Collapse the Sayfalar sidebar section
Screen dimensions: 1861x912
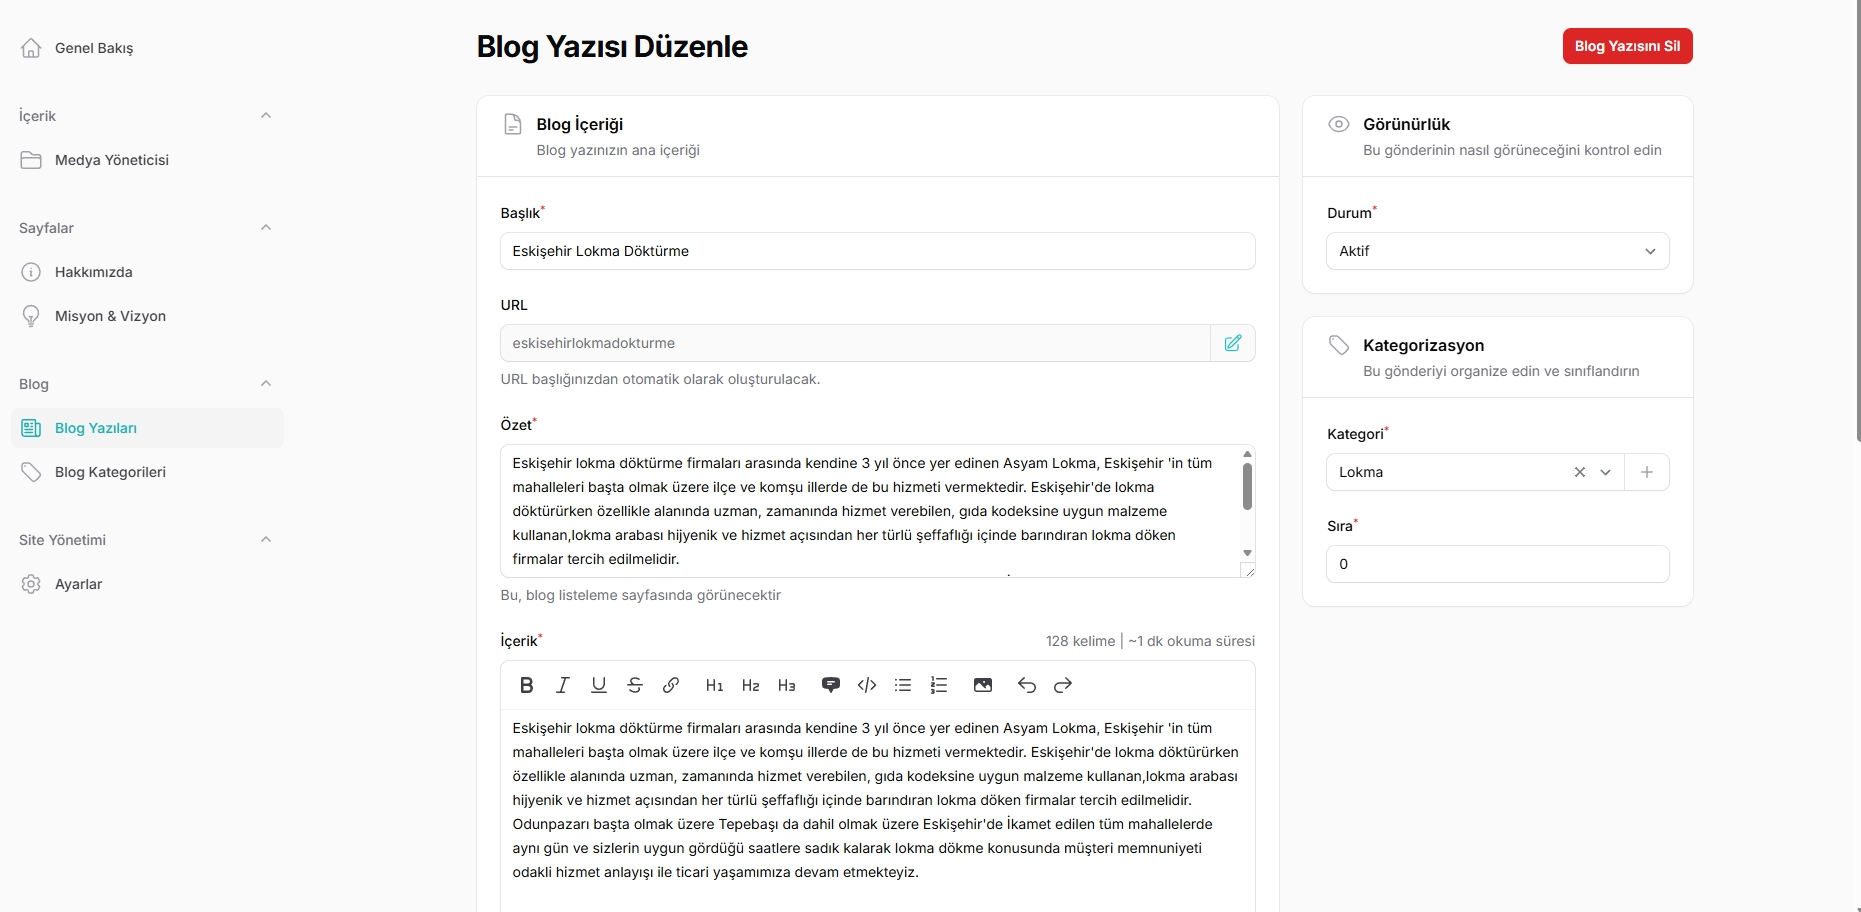point(266,228)
